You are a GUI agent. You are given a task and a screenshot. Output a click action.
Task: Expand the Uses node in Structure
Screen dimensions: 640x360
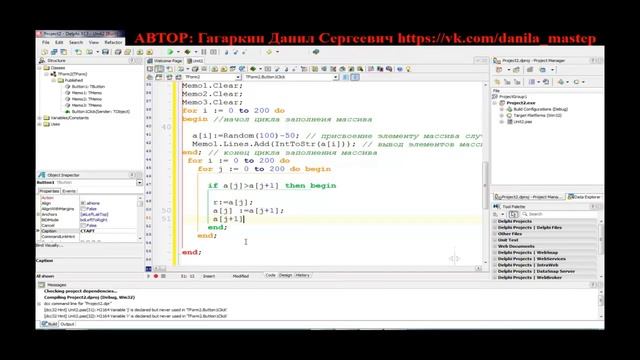(x=40, y=124)
